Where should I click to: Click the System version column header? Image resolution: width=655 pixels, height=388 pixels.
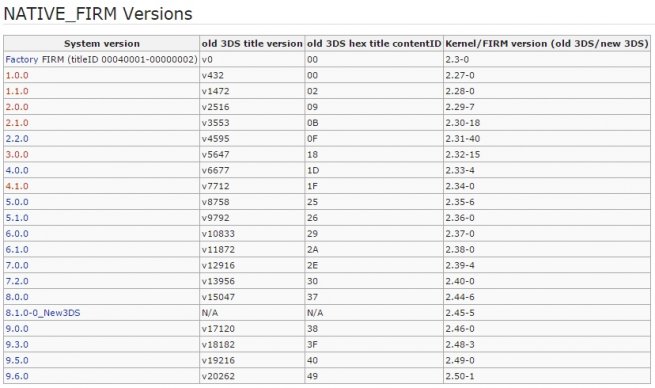point(102,44)
